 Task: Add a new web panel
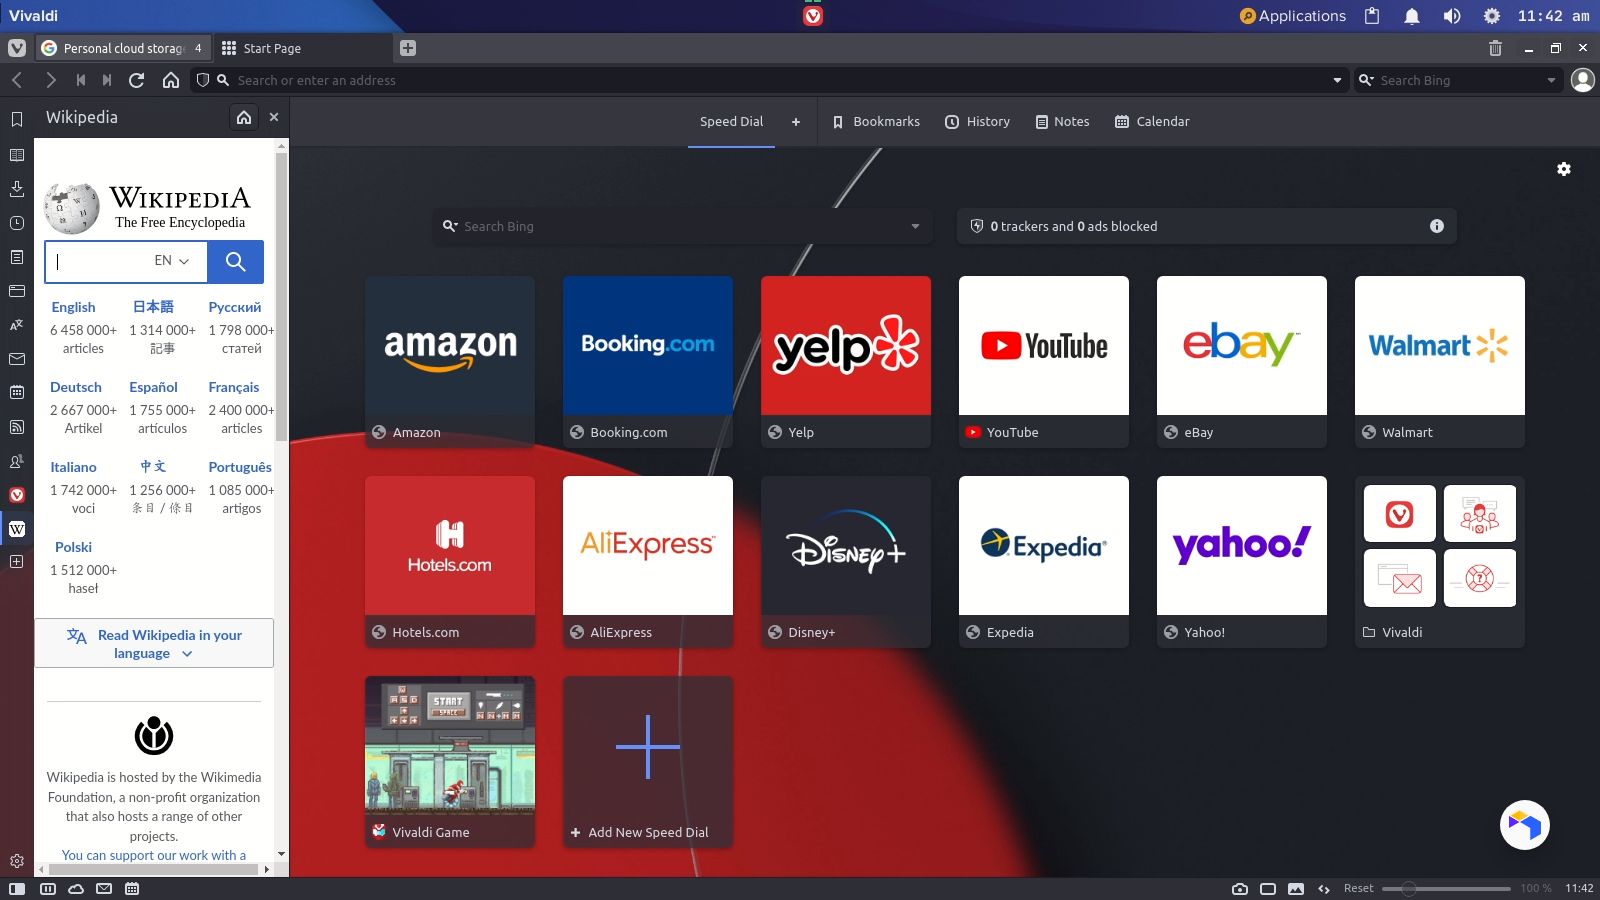coord(17,562)
